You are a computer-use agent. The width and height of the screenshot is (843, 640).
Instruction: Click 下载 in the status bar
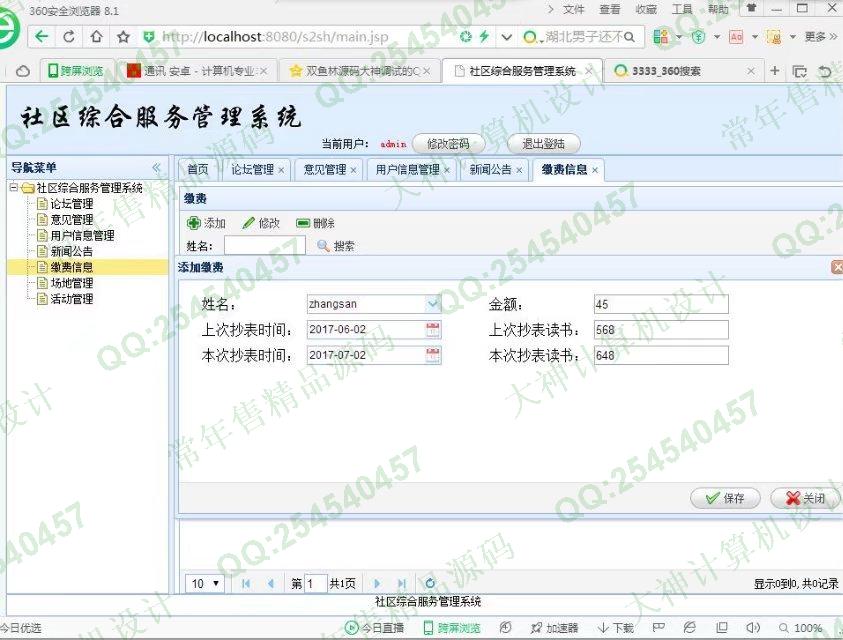[616, 628]
